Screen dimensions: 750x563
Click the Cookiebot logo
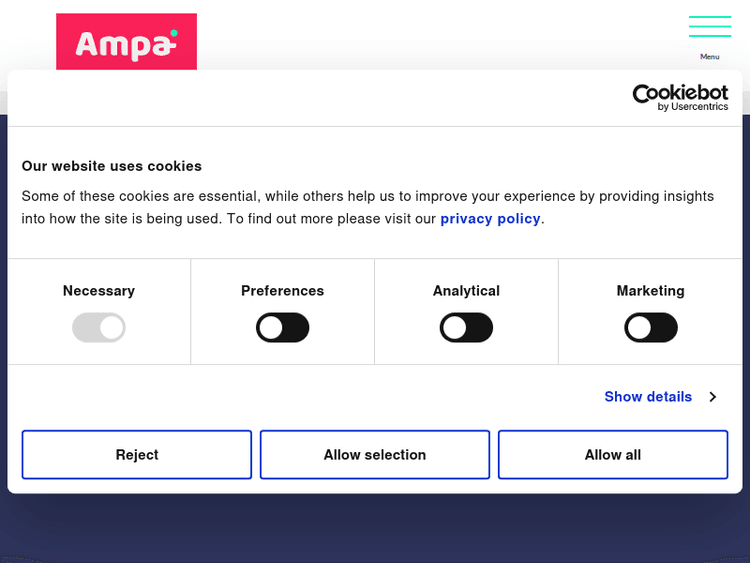[x=680, y=93]
